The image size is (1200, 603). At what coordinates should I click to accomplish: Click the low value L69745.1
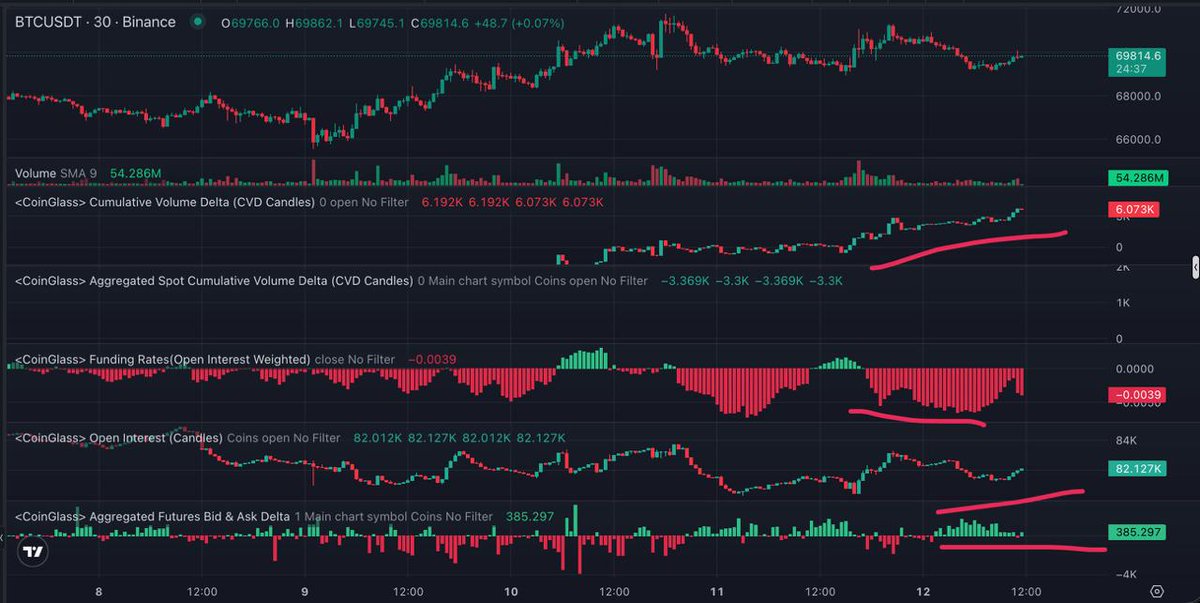(377, 22)
